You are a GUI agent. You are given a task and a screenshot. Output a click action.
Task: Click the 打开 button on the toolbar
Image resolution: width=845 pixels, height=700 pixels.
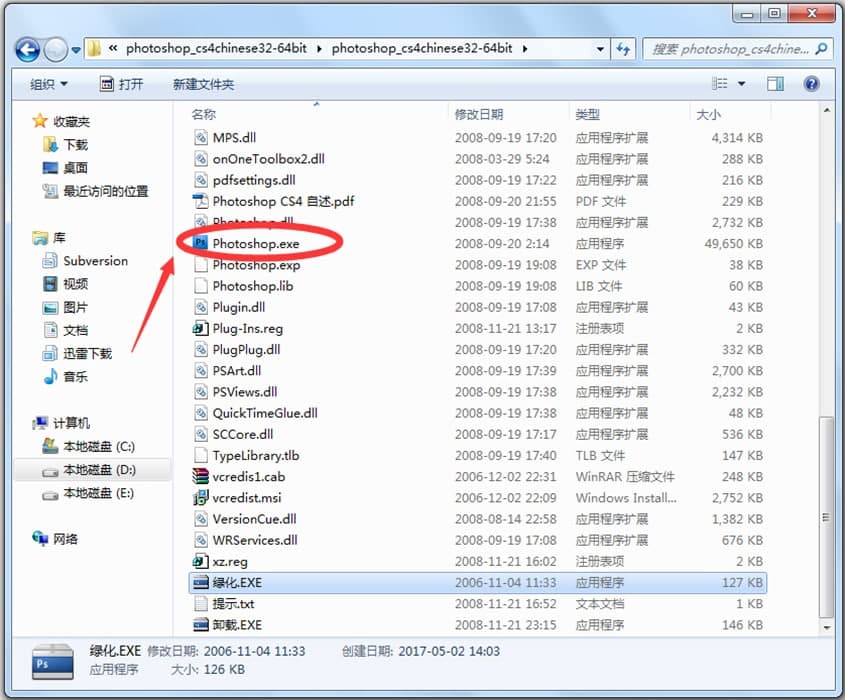pyautogui.click(x=122, y=84)
